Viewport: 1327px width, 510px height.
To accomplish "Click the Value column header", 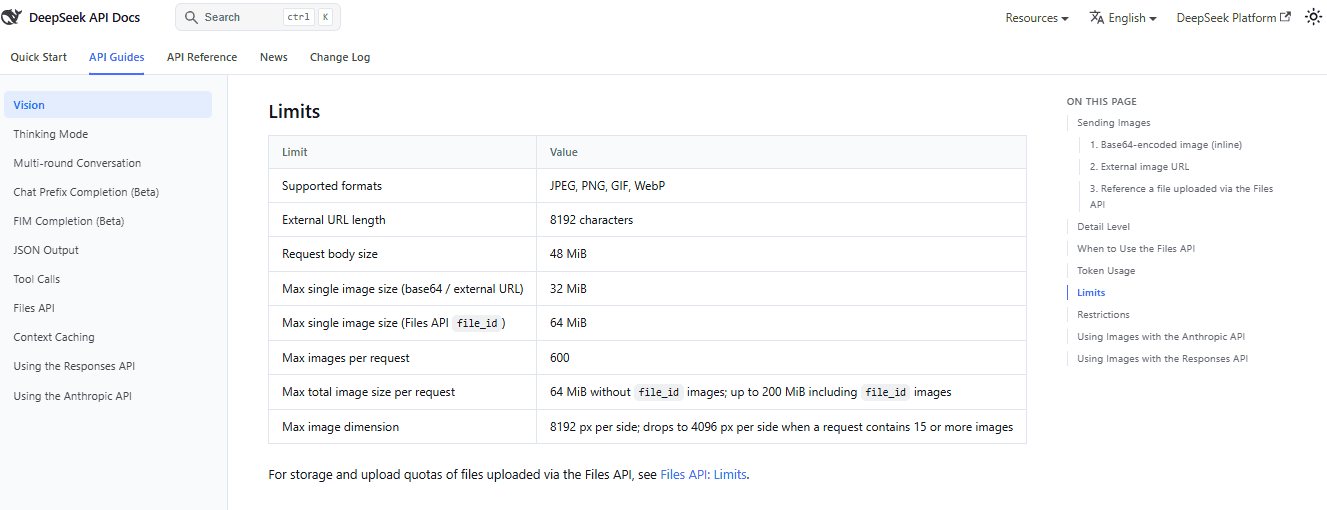I will pos(781,152).
